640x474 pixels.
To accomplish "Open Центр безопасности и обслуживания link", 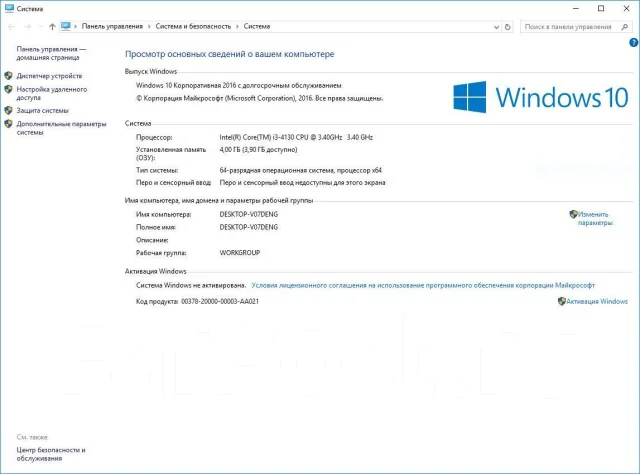I will tap(51, 454).
